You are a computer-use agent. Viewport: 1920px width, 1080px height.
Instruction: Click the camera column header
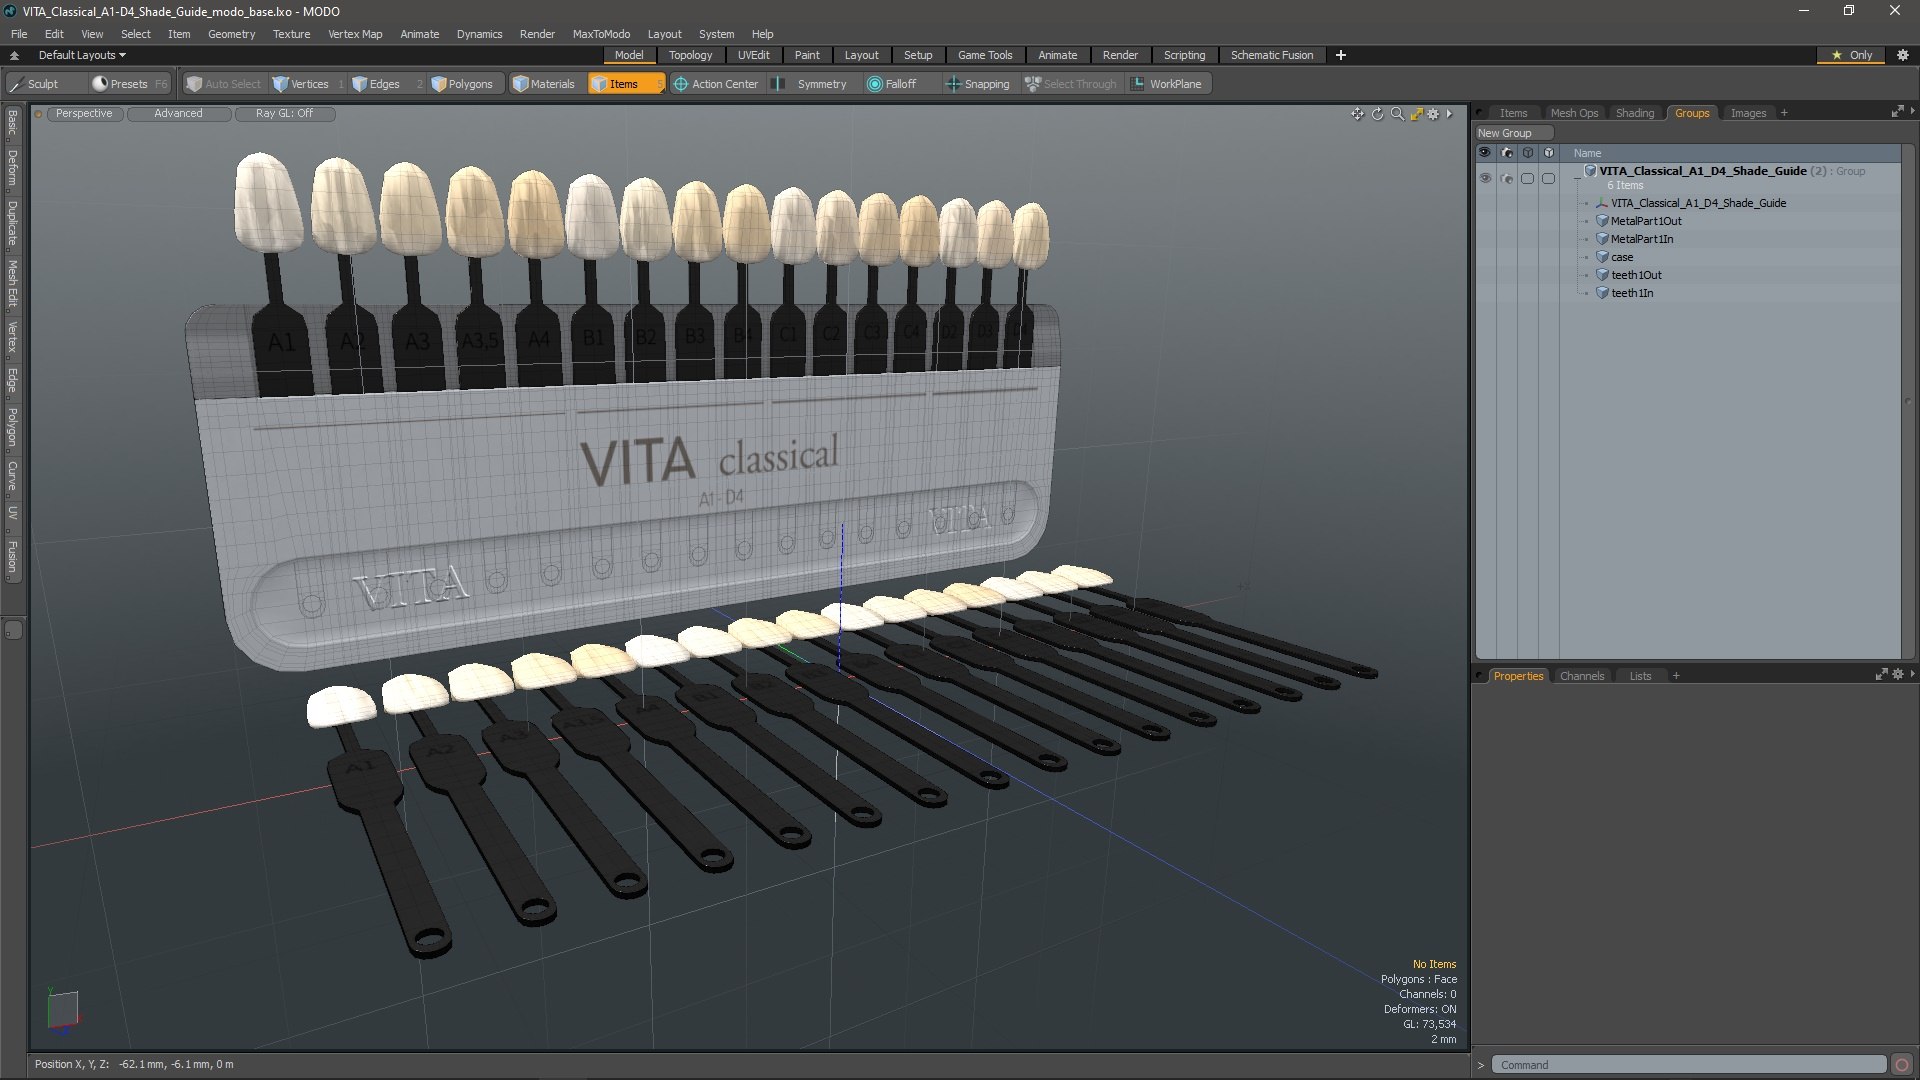tap(1507, 153)
